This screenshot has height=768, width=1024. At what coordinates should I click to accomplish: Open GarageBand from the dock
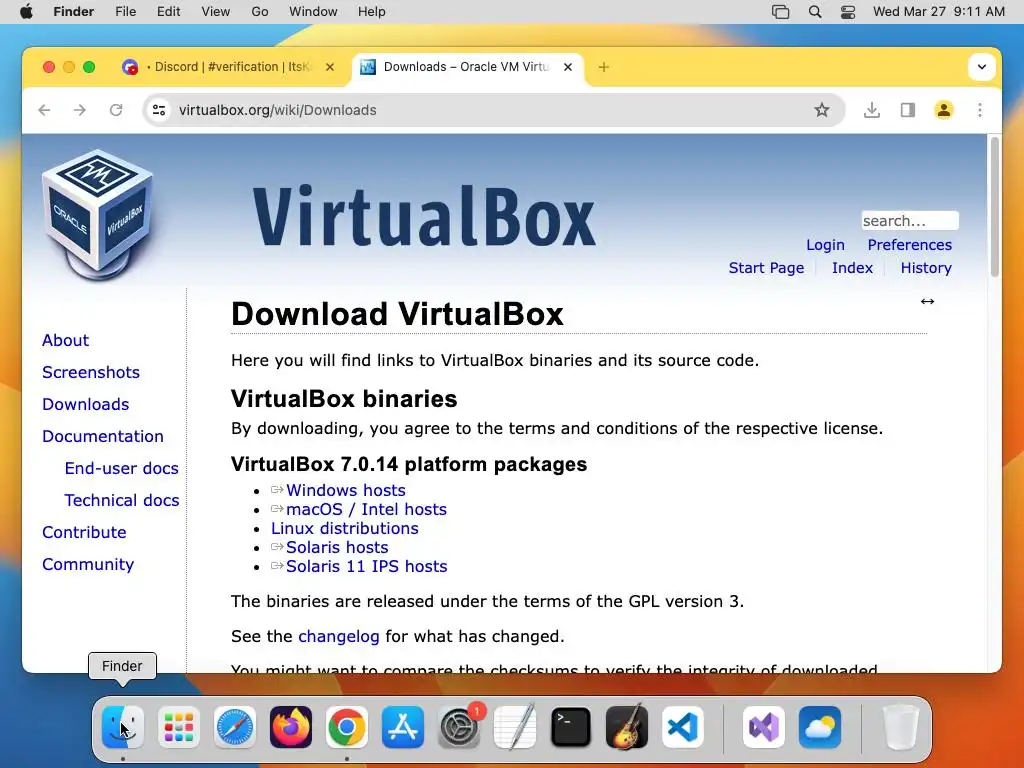coord(627,727)
